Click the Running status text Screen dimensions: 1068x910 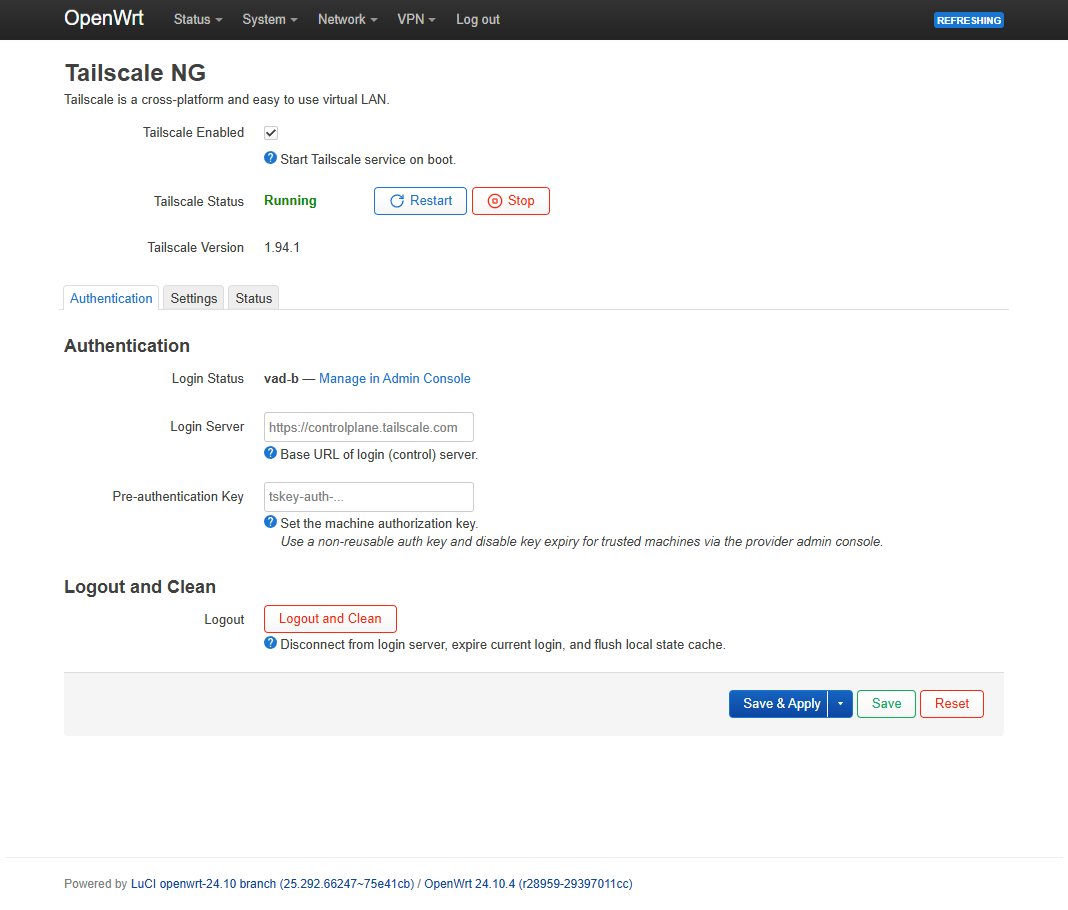click(x=290, y=201)
